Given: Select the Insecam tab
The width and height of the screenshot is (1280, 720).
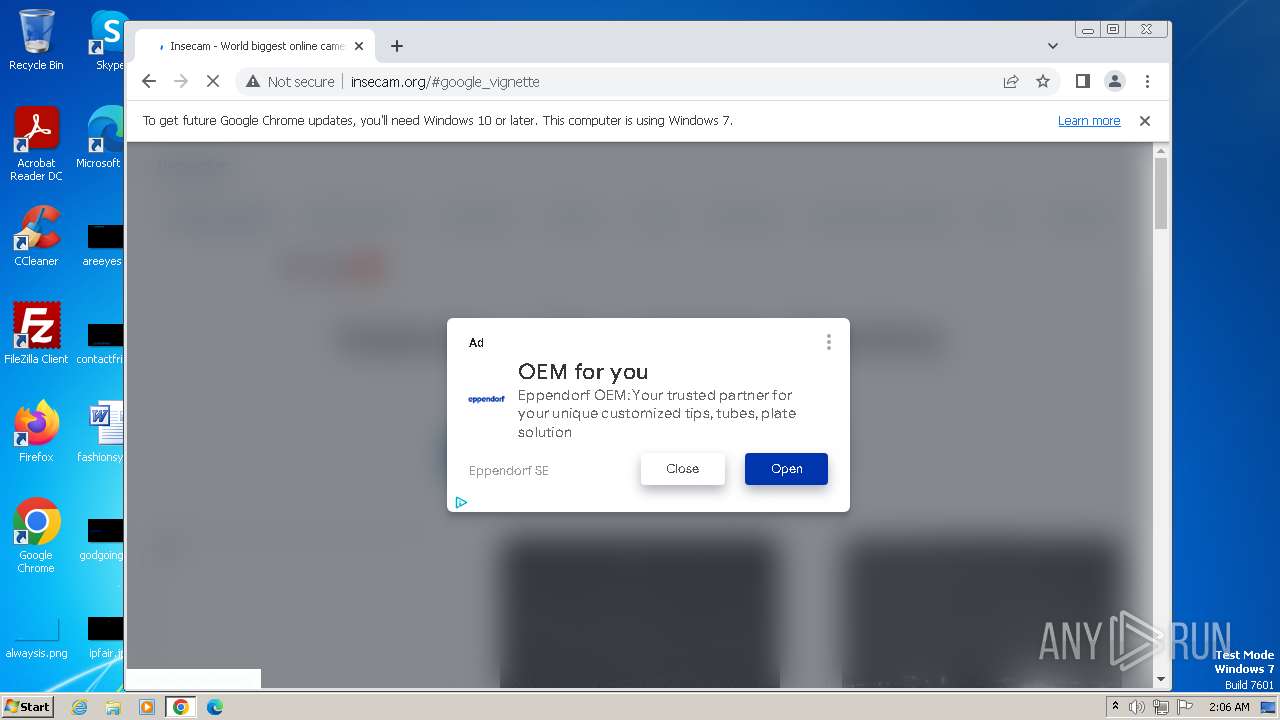Looking at the screenshot, I should [255, 46].
